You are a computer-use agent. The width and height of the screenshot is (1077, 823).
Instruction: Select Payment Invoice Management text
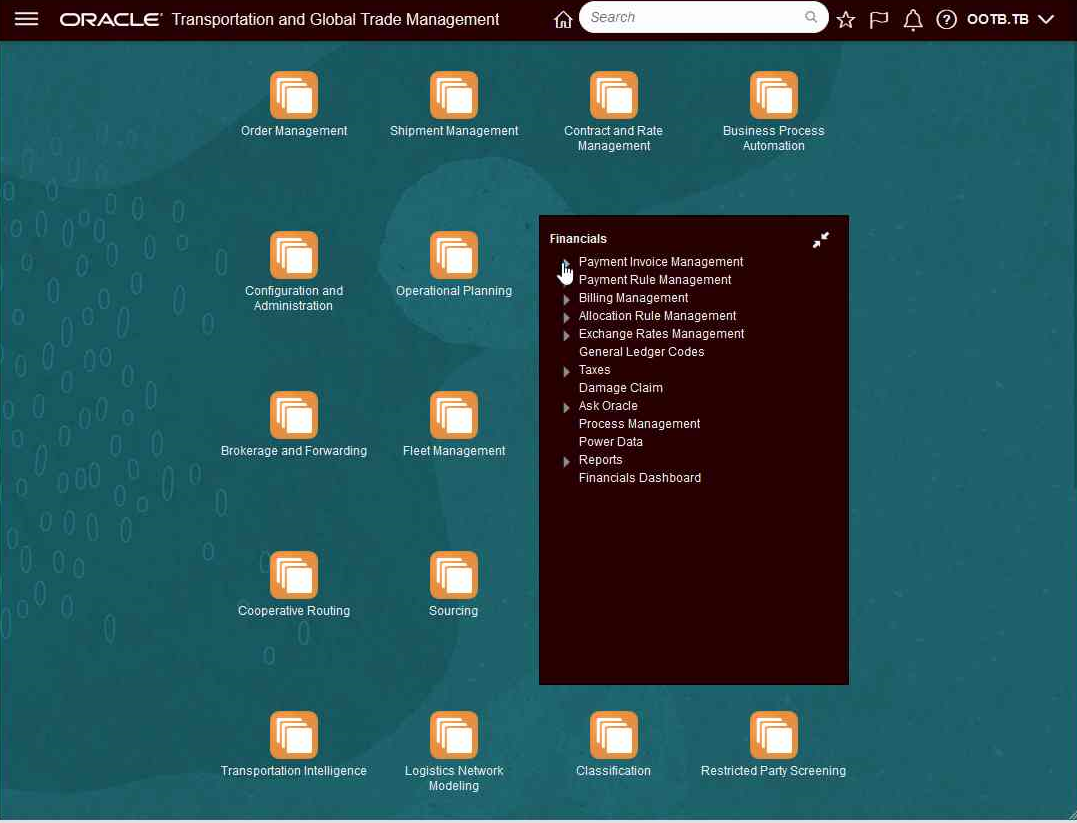(661, 262)
